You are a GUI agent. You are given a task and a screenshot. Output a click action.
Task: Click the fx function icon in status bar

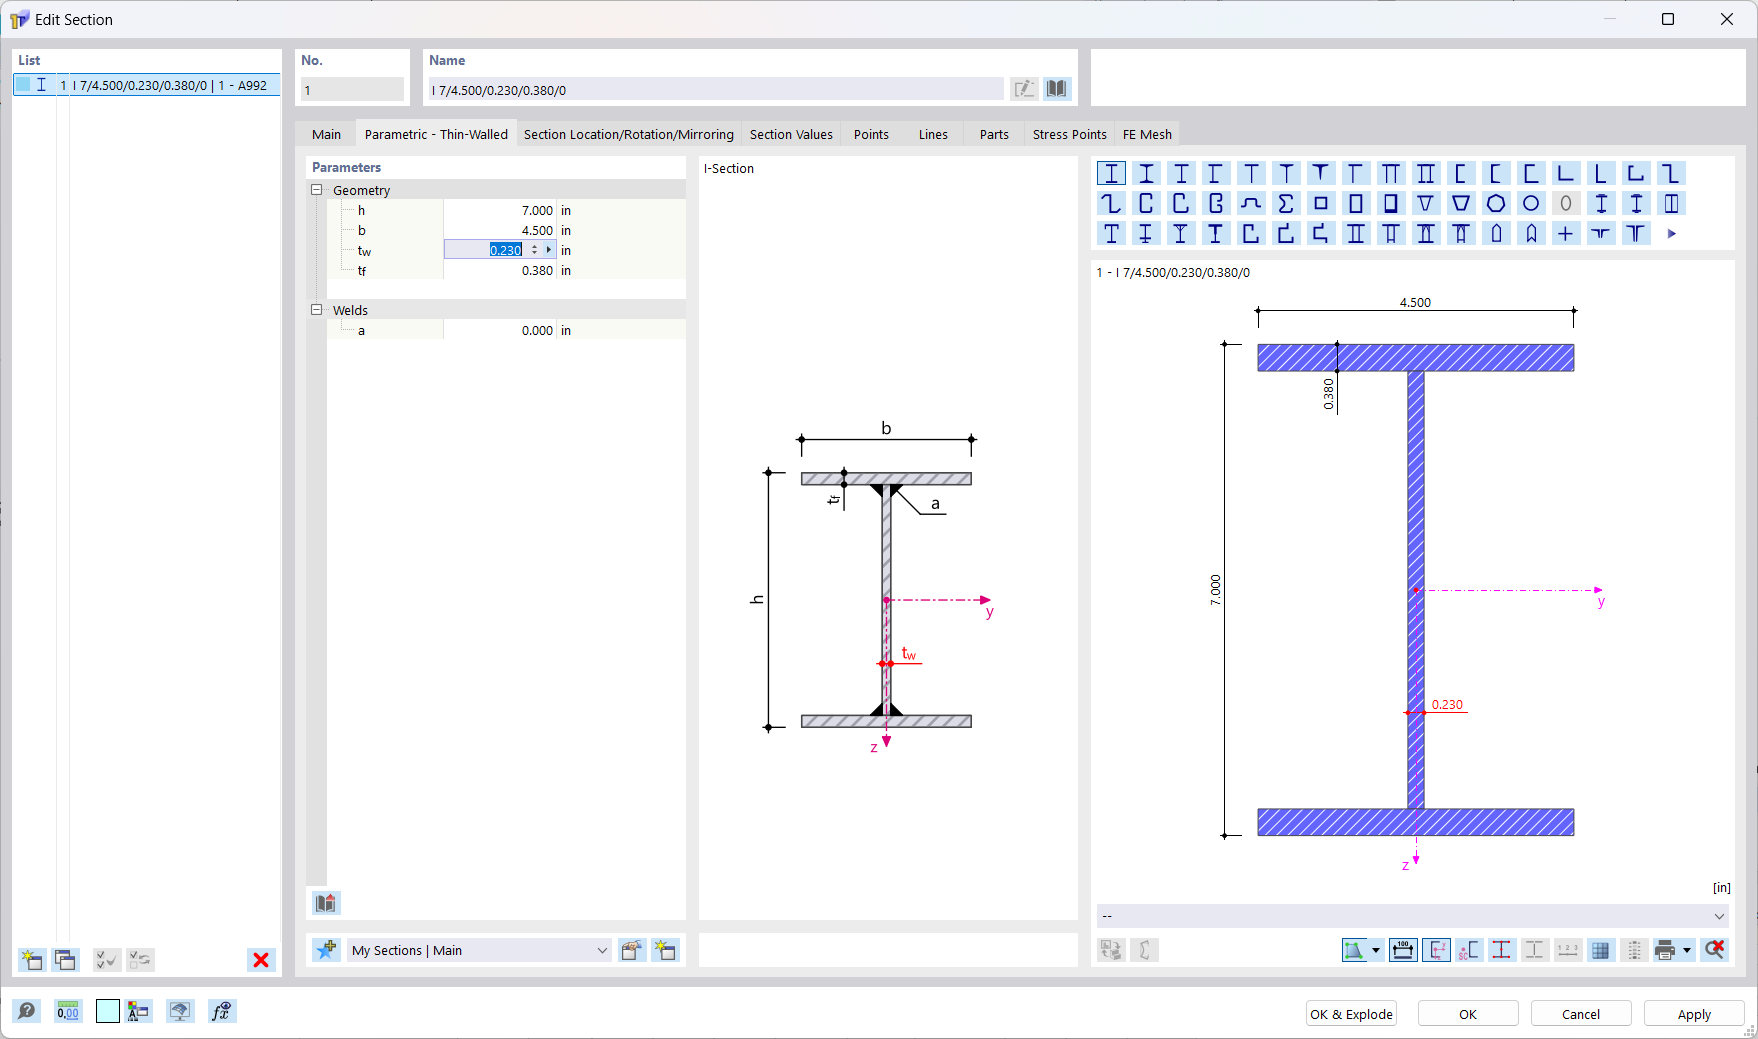(x=223, y=1011)
